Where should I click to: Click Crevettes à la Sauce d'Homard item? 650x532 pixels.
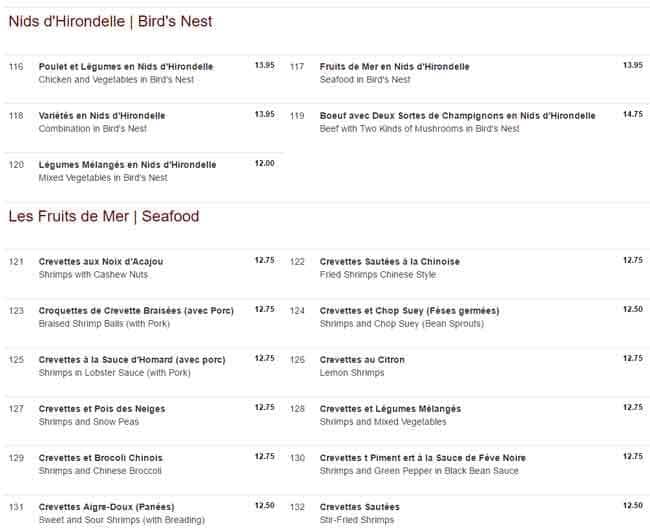pyautogui.click(x=132, y=359)
